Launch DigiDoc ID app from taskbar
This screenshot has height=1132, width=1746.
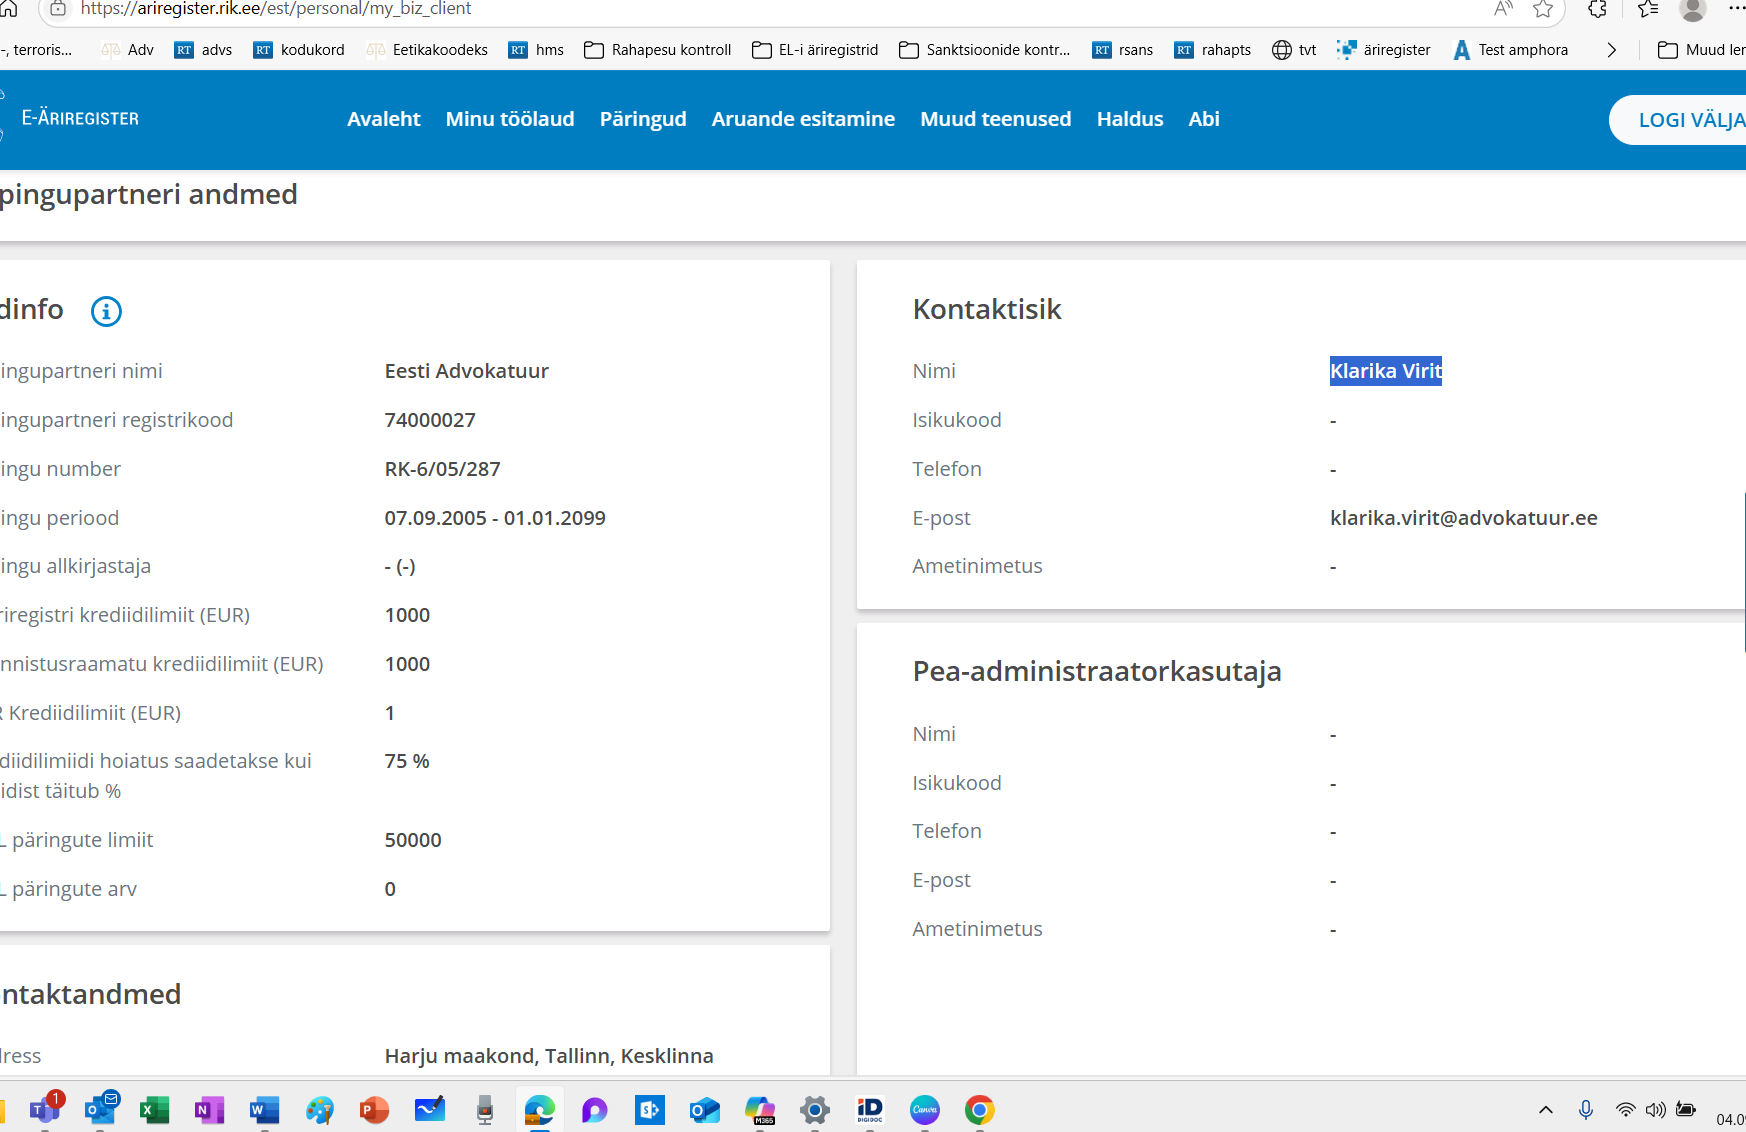[x=870, y=1110]
